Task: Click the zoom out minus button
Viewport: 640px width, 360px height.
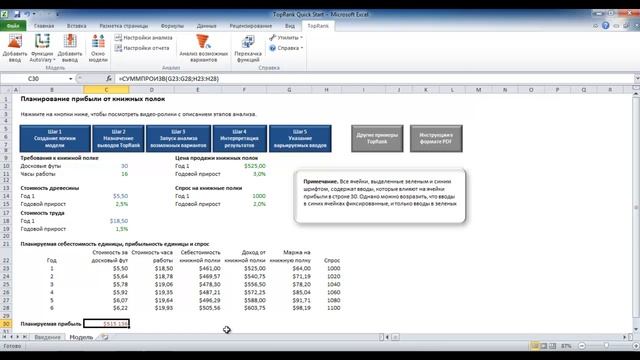Action: [x=582, y=346]
